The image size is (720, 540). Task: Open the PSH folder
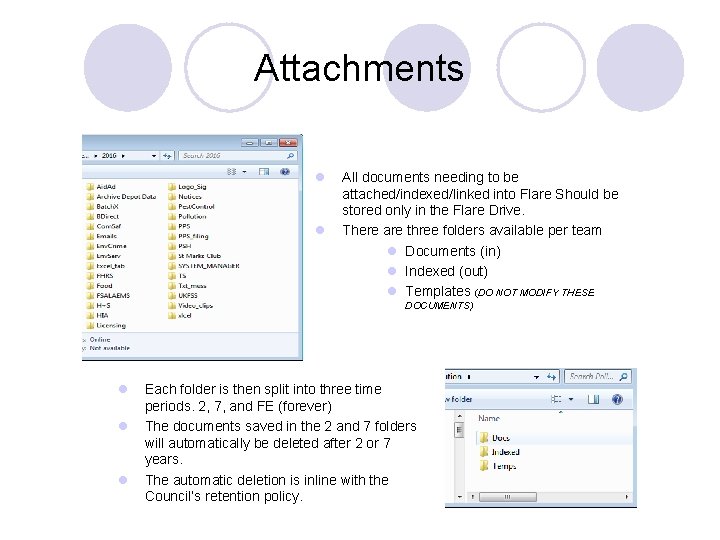(180, 246)
